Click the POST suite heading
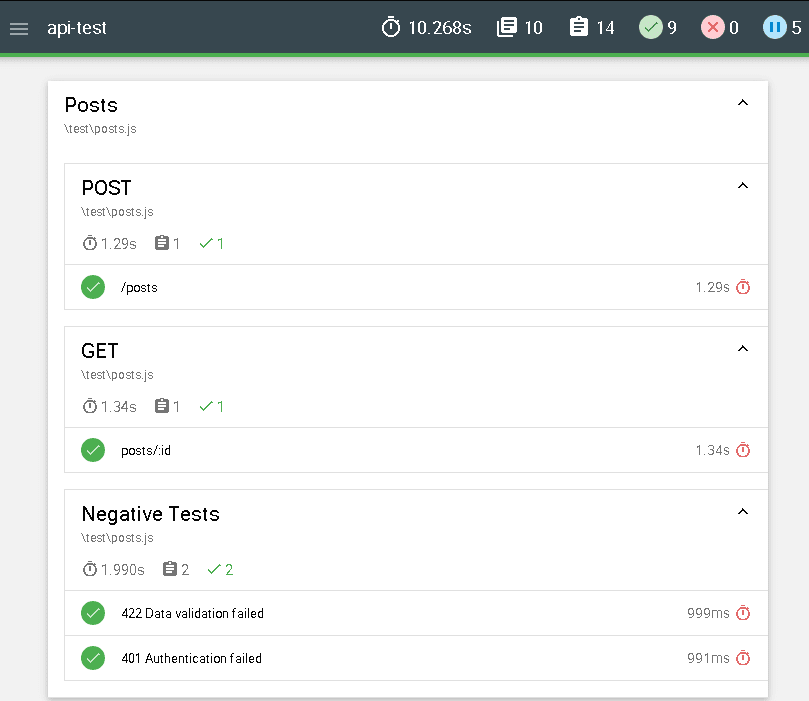This screenshot has width=809, height=701. point(106,188)
